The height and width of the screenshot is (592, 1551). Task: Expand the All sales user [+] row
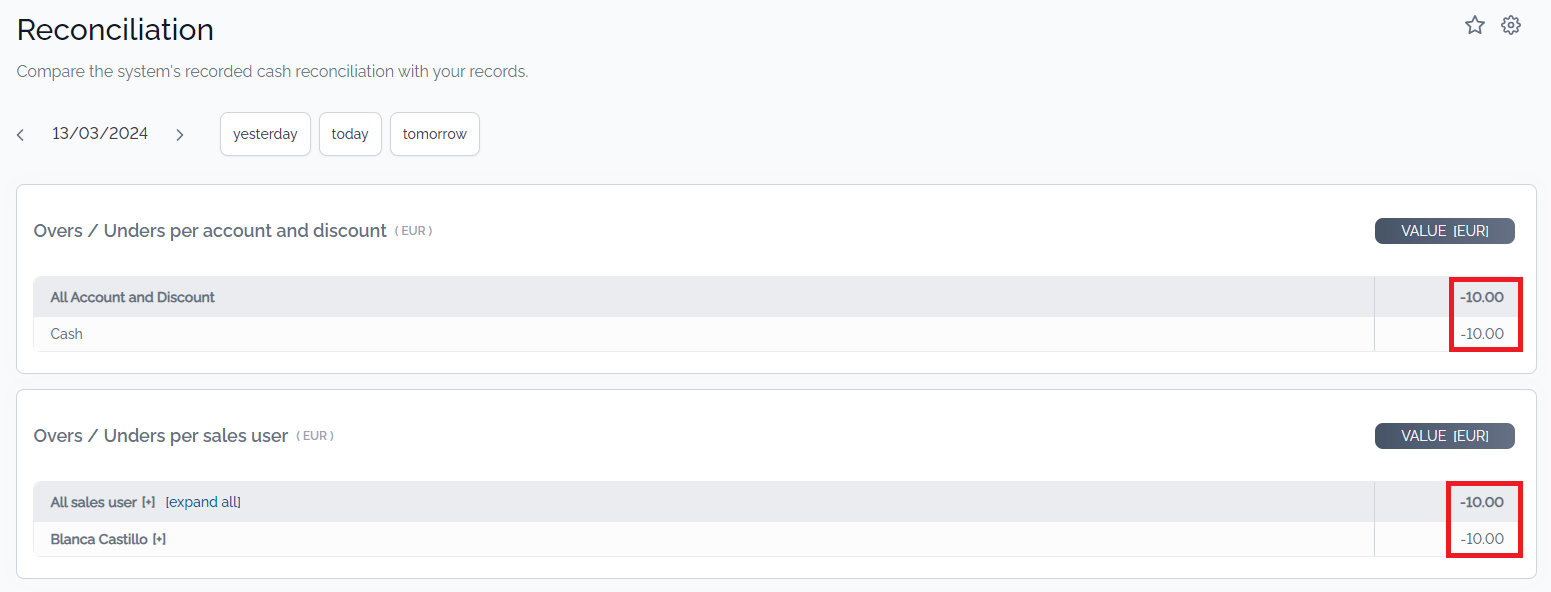click(x=148, y=502)
